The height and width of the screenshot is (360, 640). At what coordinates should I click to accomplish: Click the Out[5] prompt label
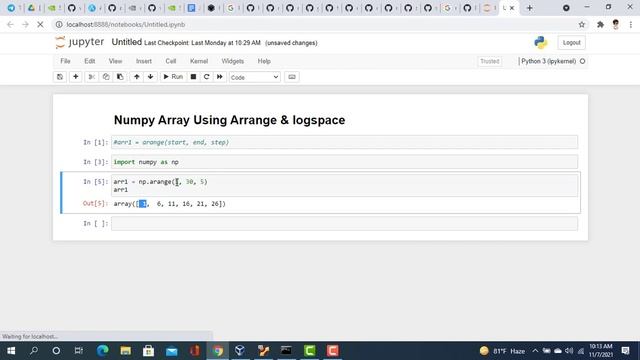(95, 203)
